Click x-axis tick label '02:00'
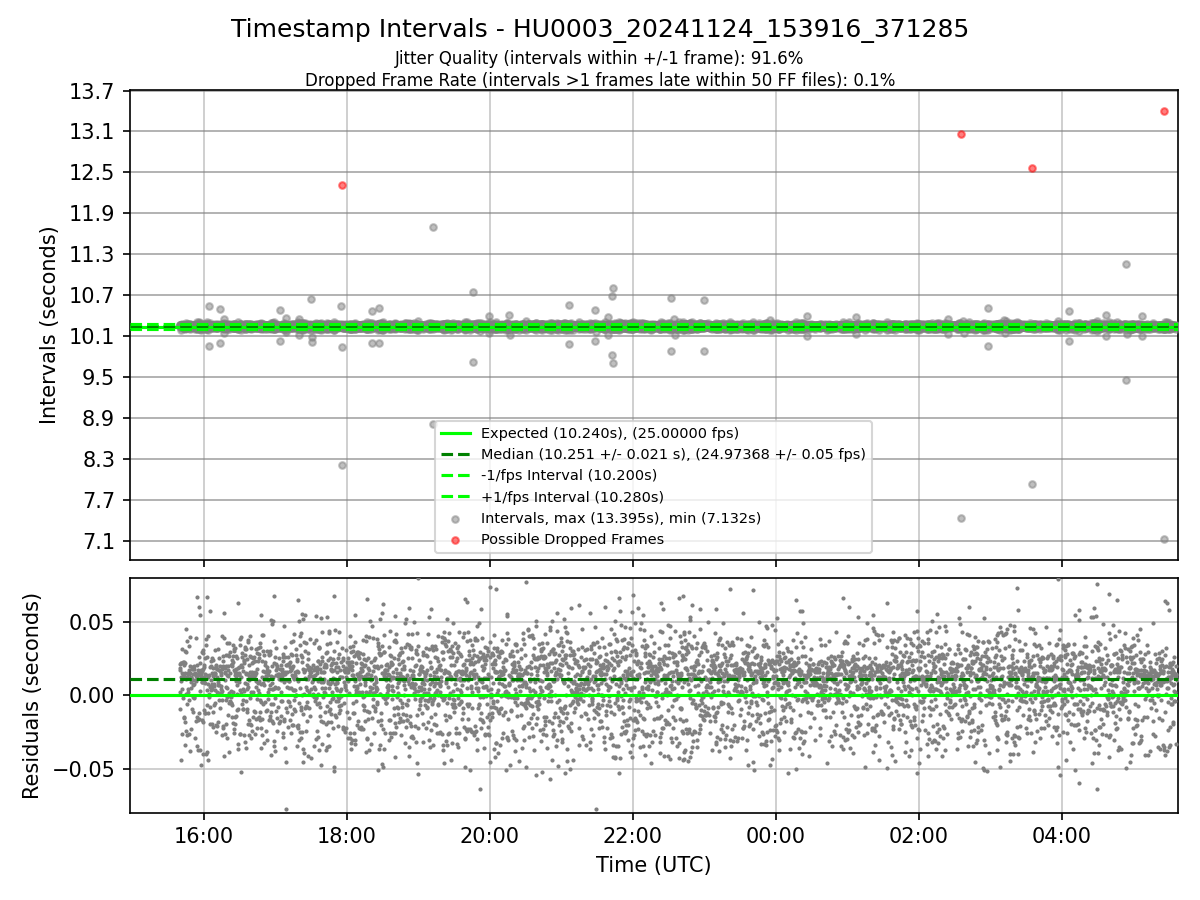The height and width of the screenshot is (900, 1200). pos(919,835)
